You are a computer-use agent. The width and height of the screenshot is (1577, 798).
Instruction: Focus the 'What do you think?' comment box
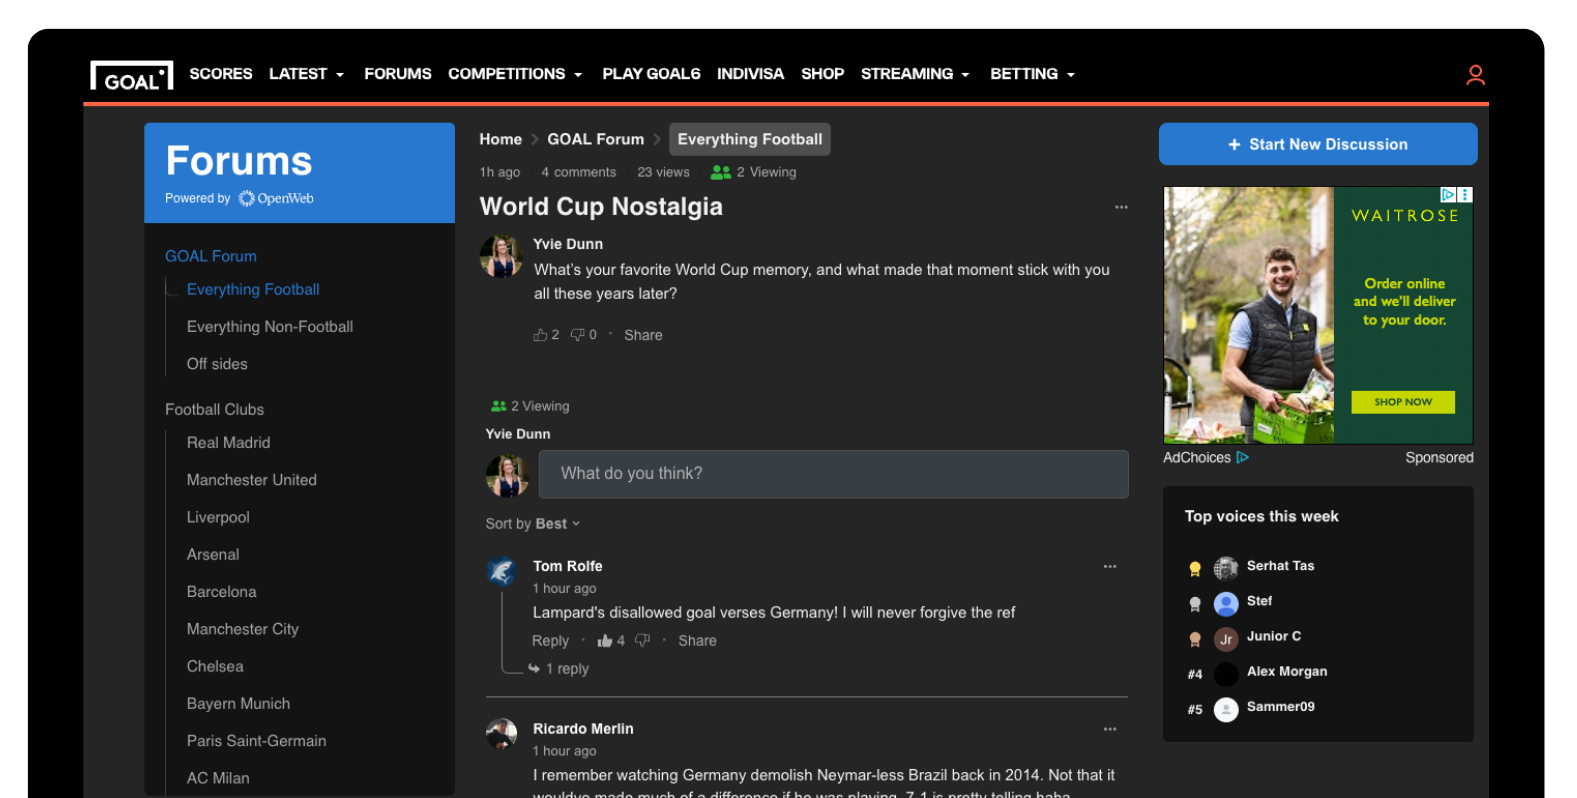[x=833, y=474]
